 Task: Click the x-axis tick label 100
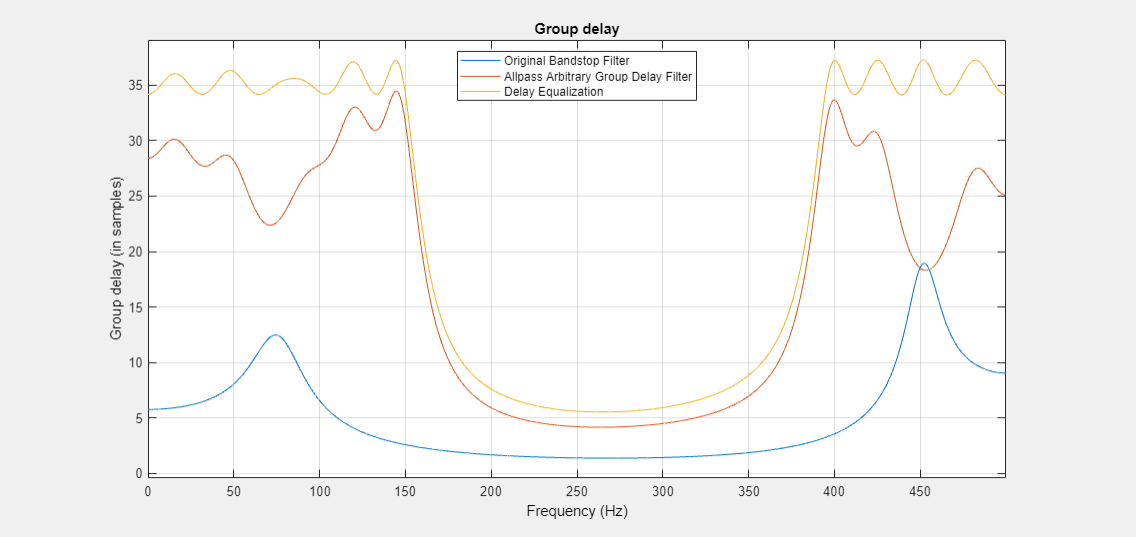click(319, 491)
